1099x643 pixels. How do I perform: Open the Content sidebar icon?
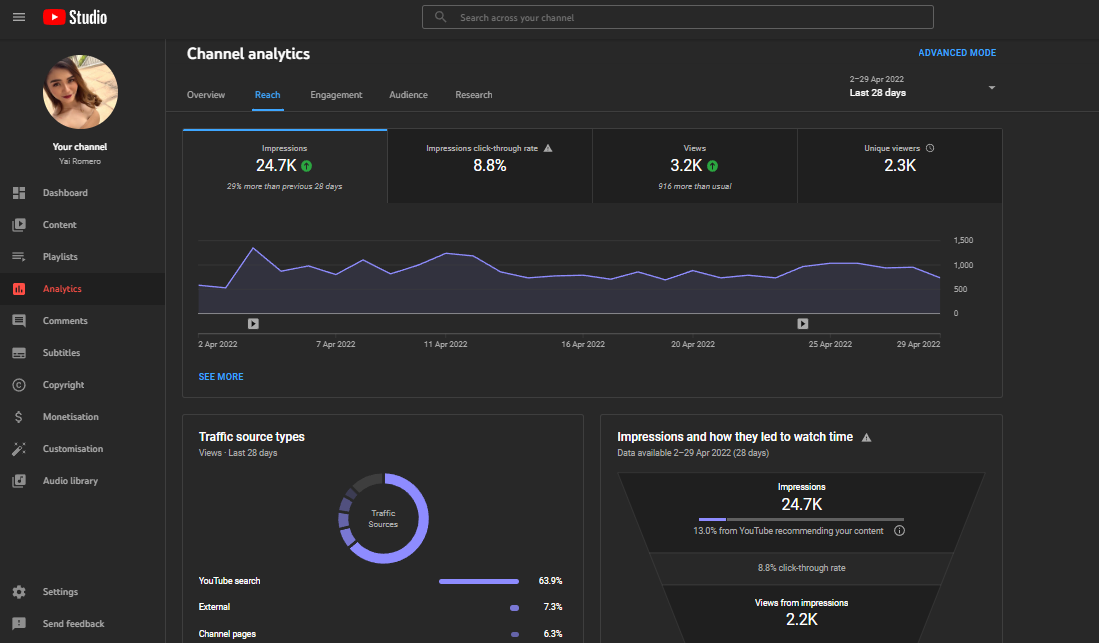[x=19, y=224]
